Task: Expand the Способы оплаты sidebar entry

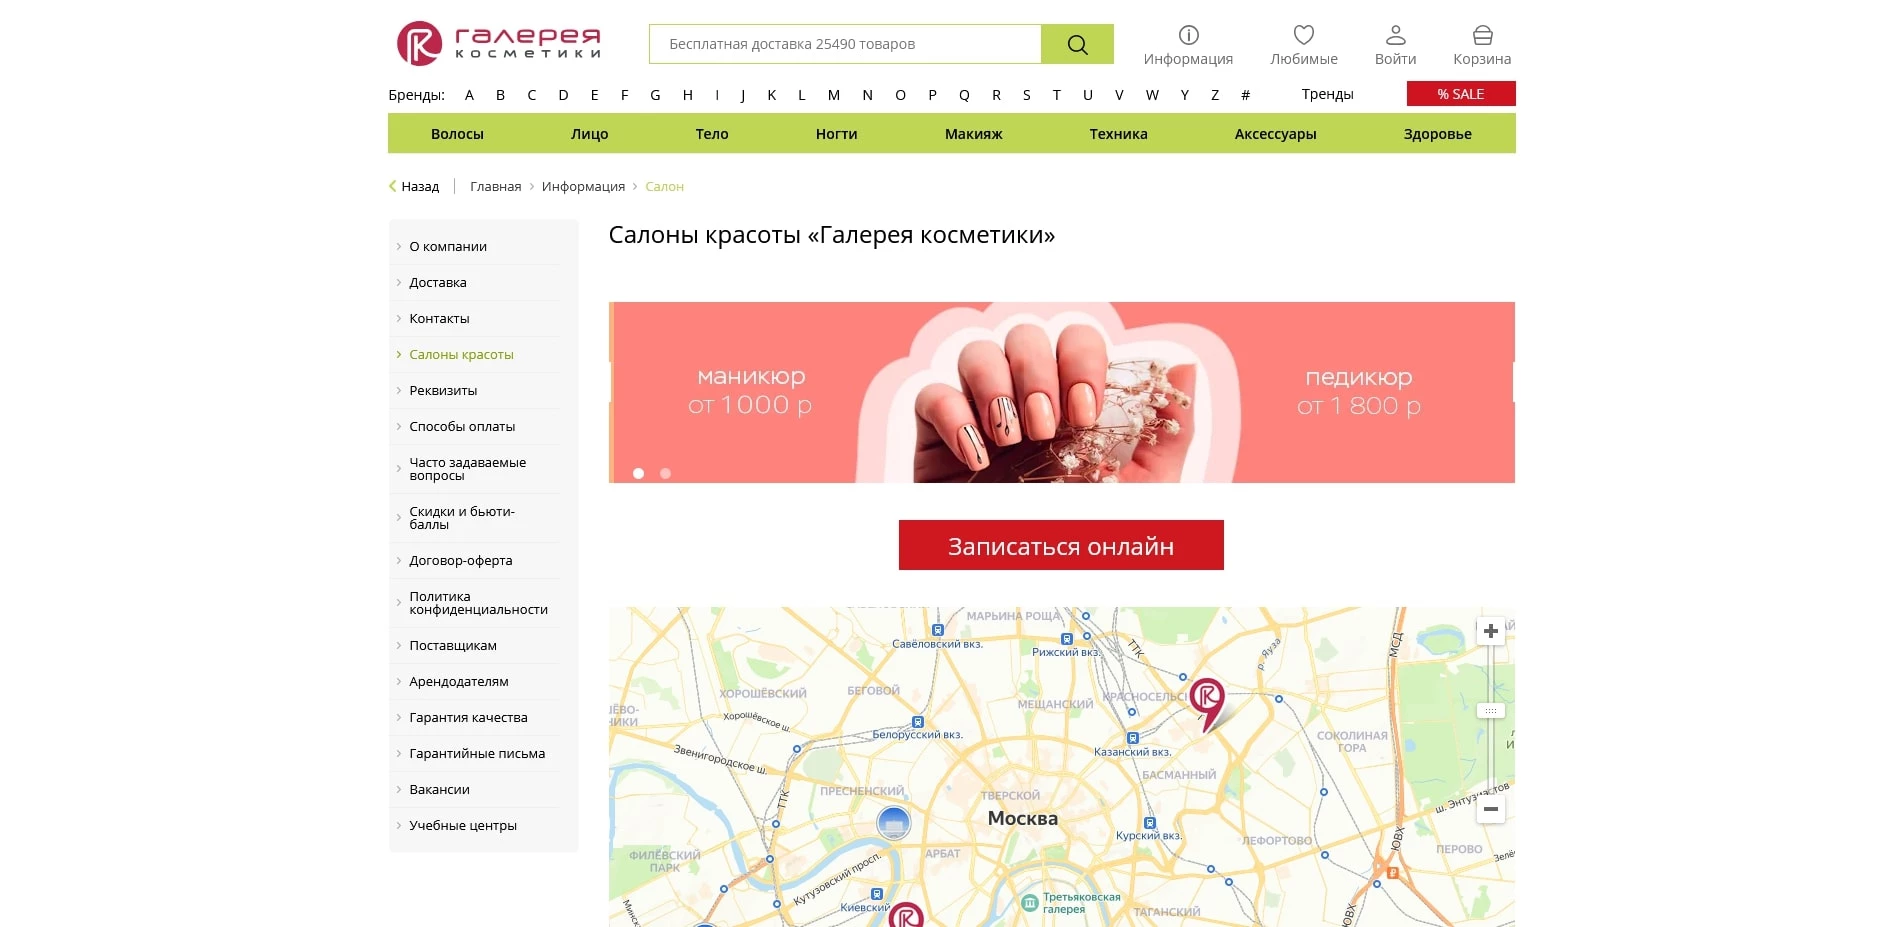Action: coord(463,426)
